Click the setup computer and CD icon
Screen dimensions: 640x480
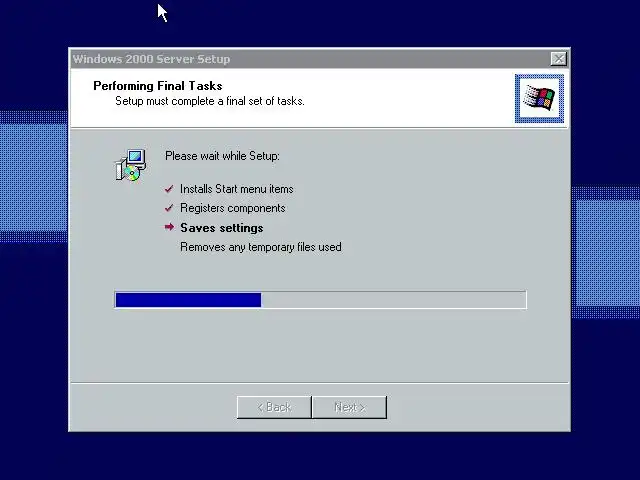[x=130, y=165]
